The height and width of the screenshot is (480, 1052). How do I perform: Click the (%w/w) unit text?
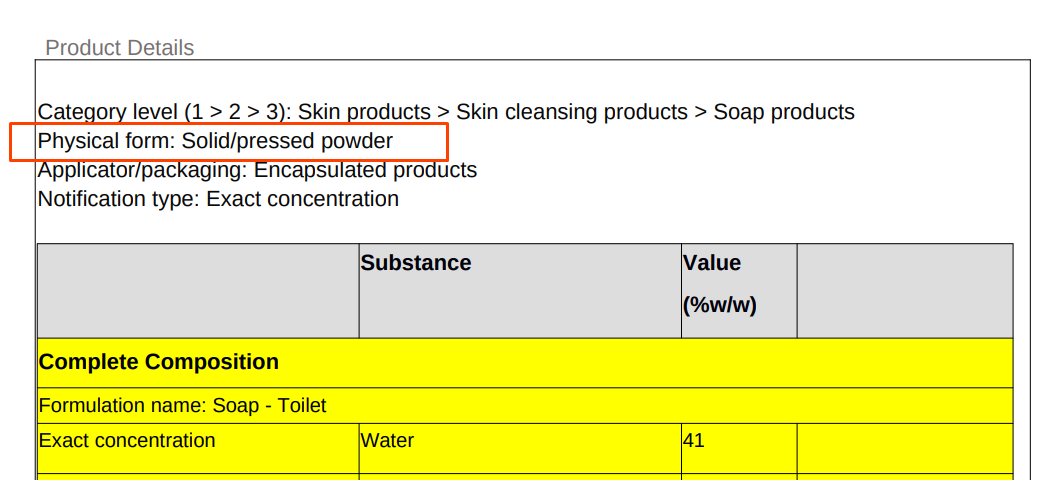coord(720,305)
